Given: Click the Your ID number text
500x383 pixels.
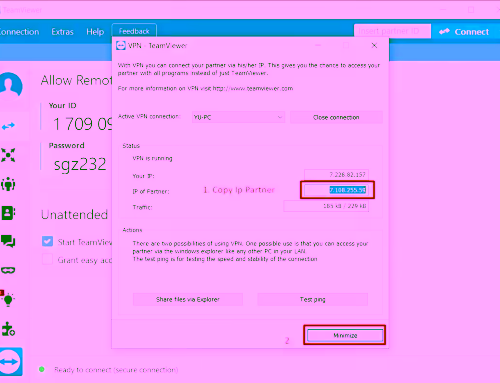Looking at the screenshot, I should coord(83,124).
